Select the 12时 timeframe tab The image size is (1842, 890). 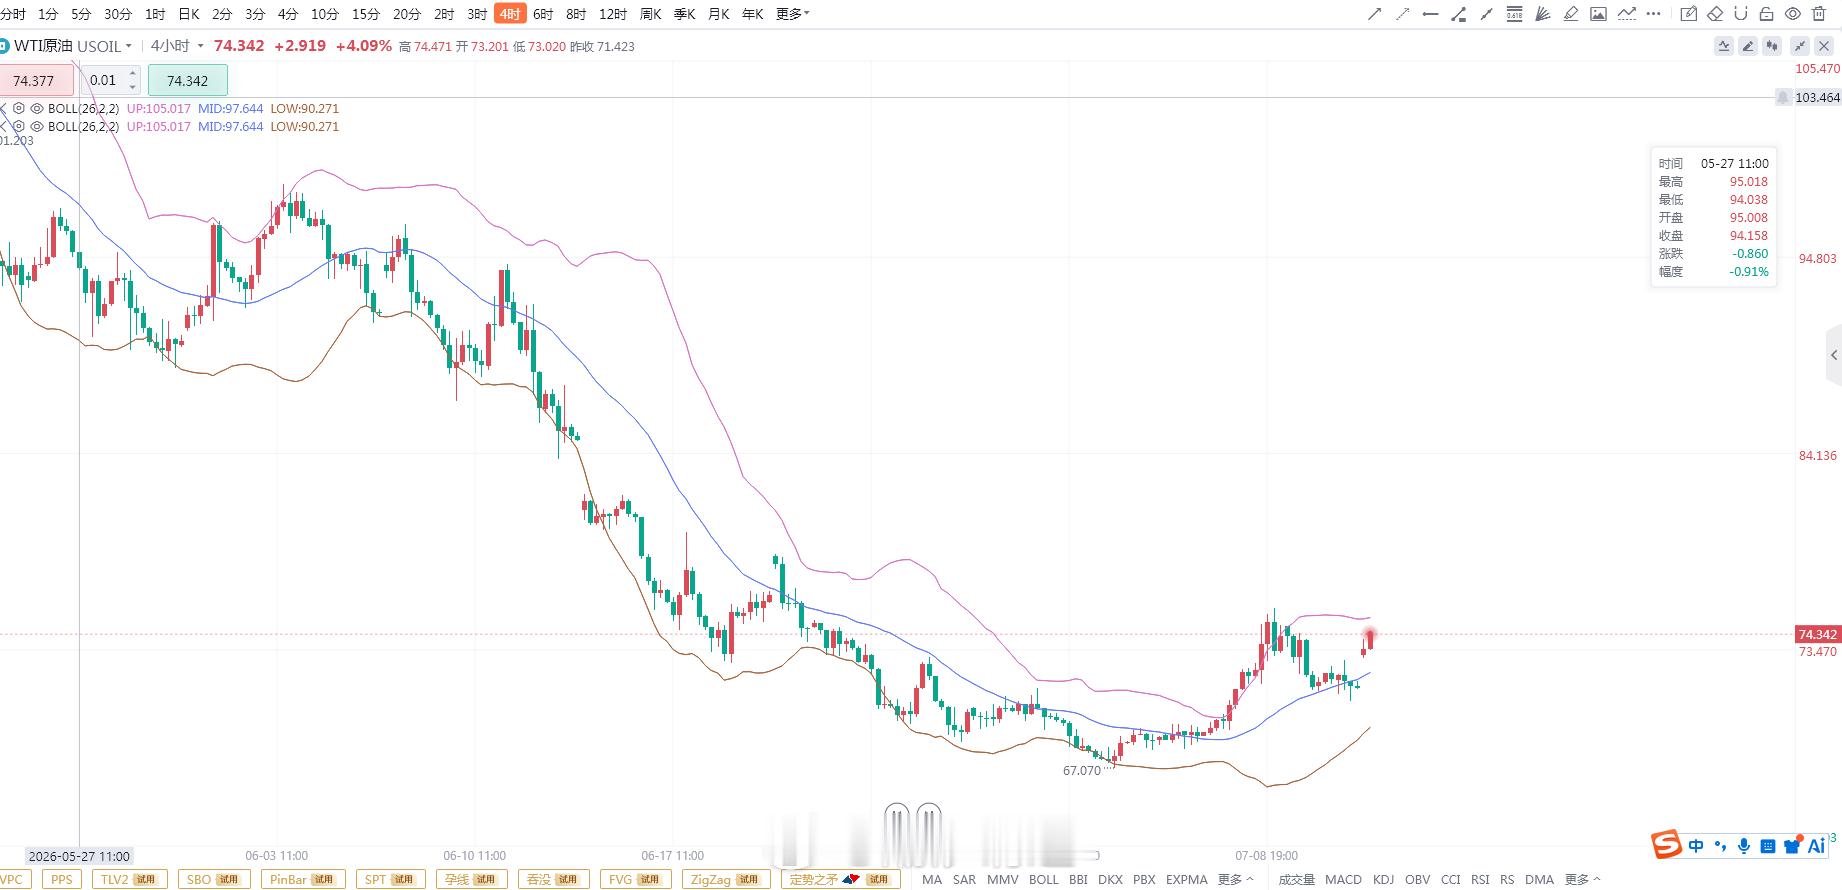pyautogui.click(x=612, y=14)
